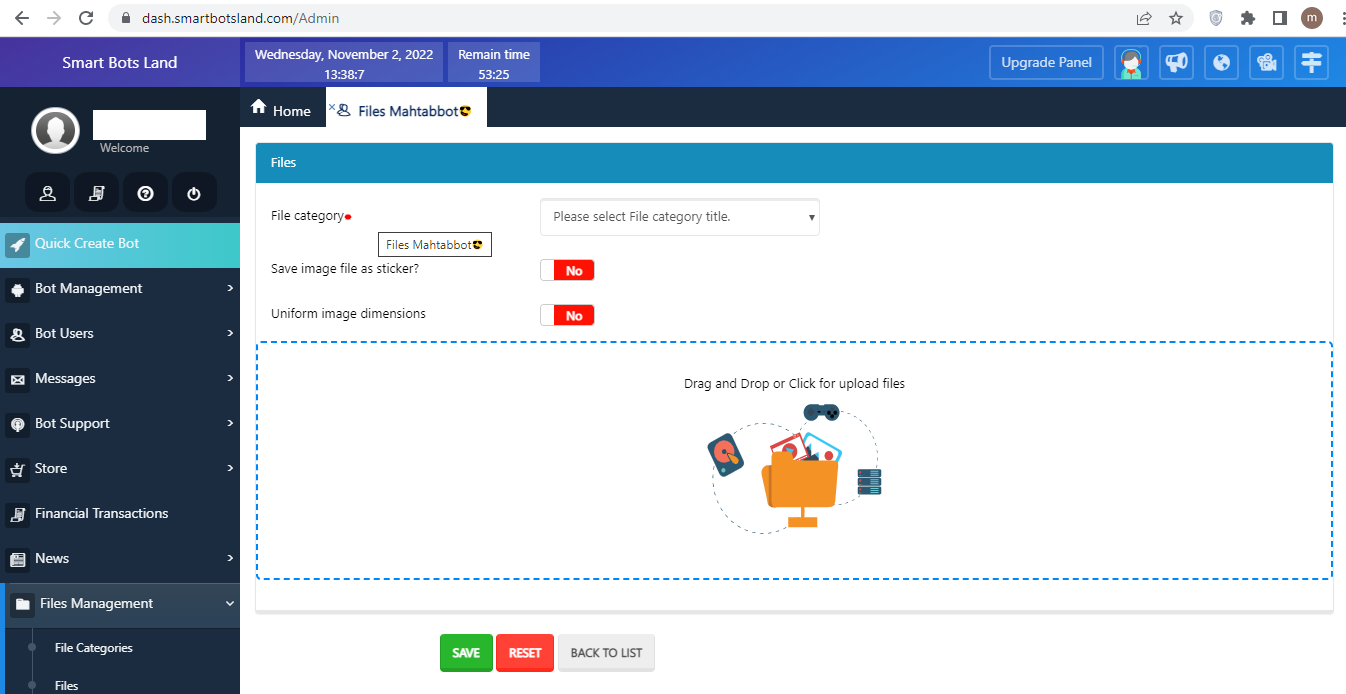Click the cart icon beside Store
The image size is (1346, 694).
(17, 469)
